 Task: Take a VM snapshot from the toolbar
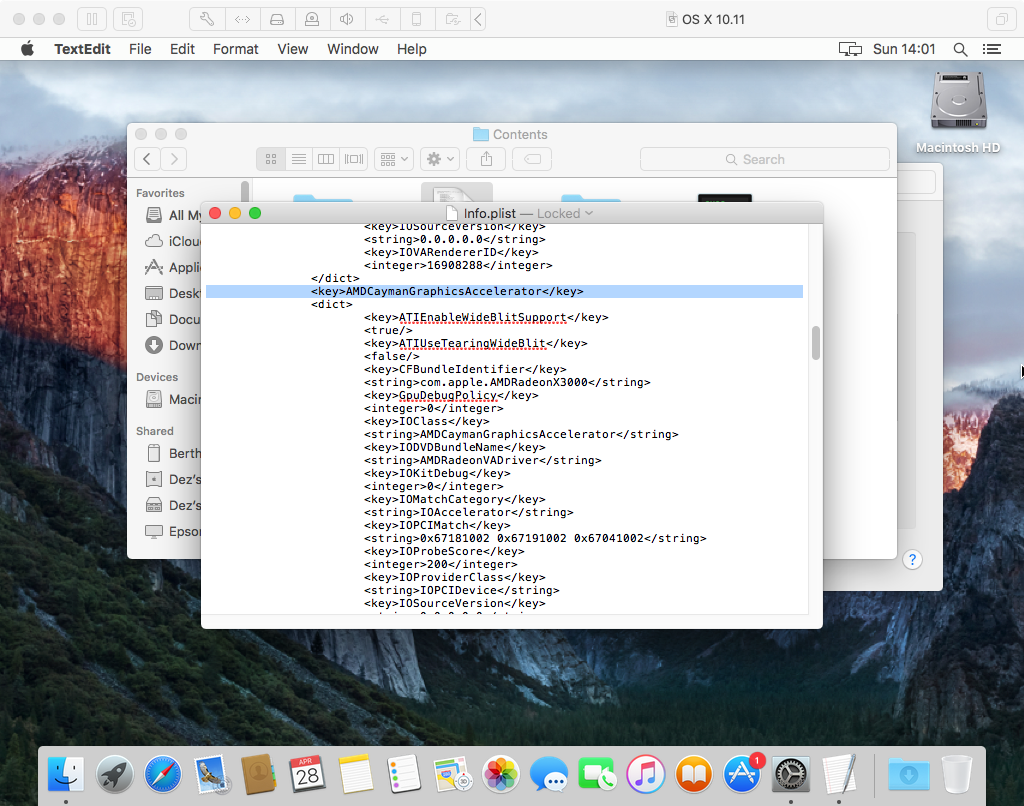128,19
